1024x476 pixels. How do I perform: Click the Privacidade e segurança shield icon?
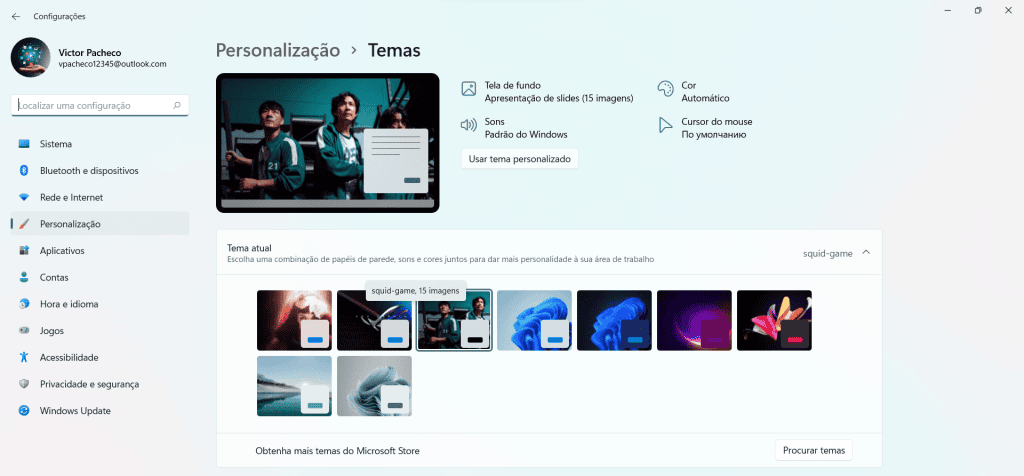pyautogui.click(x=24, y=384)
